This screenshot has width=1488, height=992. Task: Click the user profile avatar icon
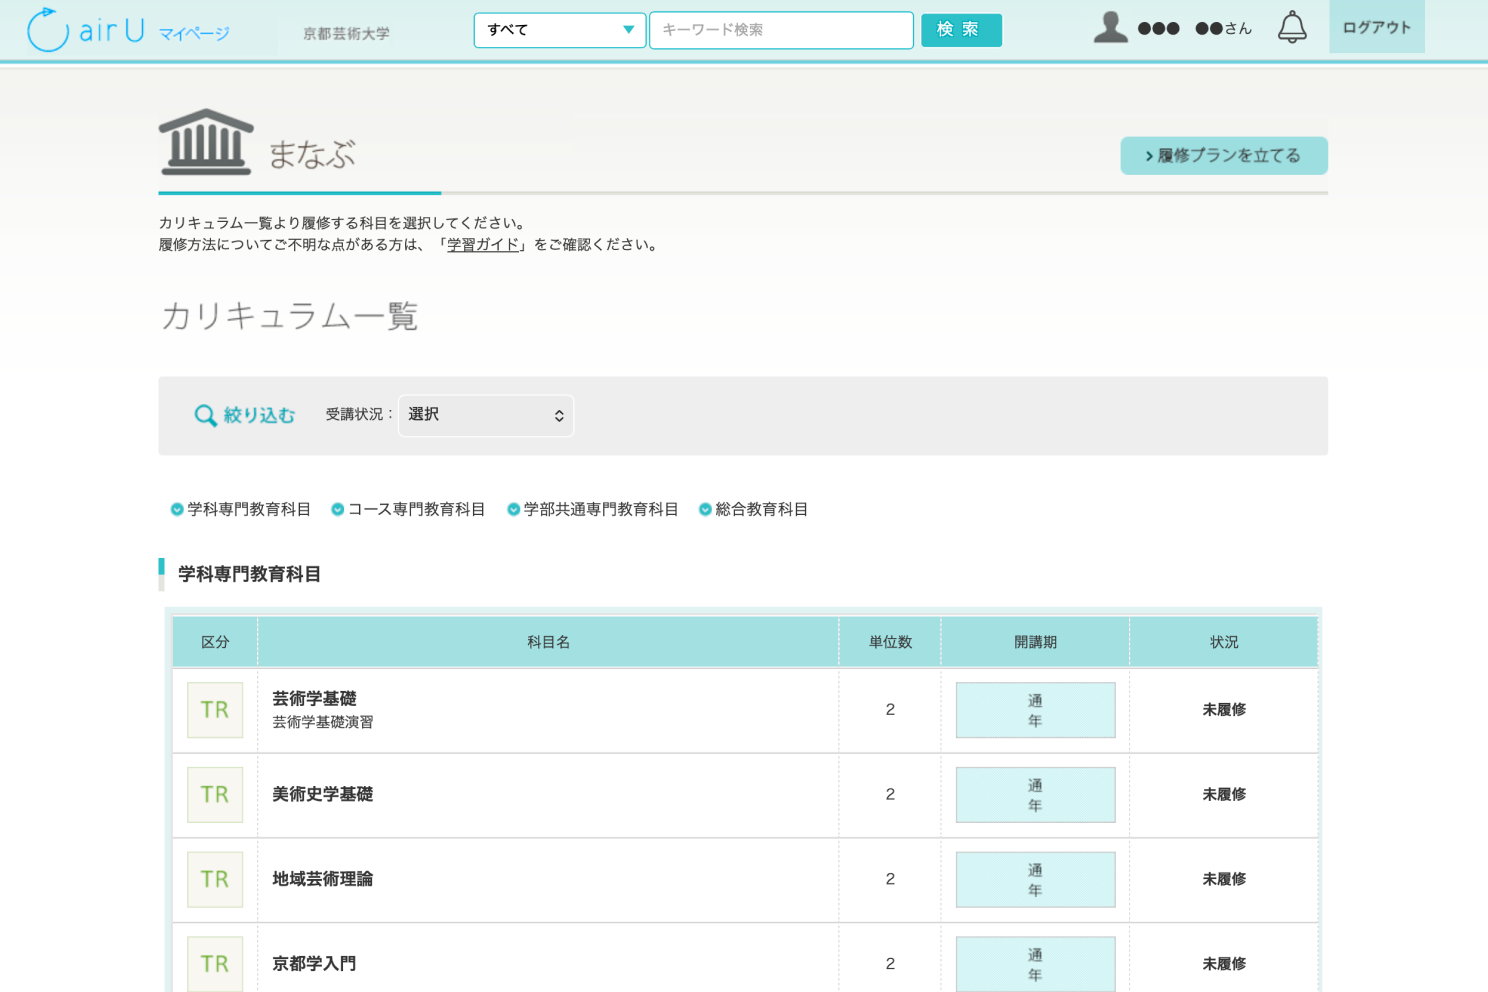pos(1110,27)
